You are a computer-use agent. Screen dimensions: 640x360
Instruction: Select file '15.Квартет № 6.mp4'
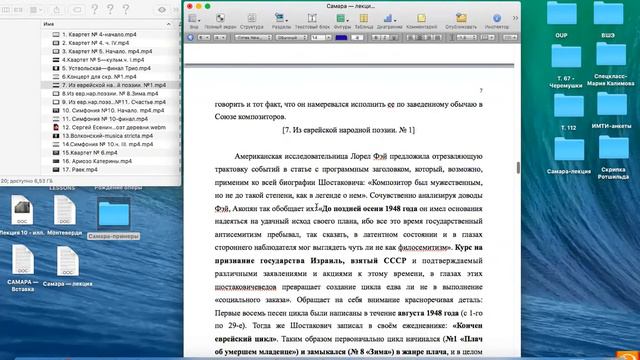[x=90, y=153]
